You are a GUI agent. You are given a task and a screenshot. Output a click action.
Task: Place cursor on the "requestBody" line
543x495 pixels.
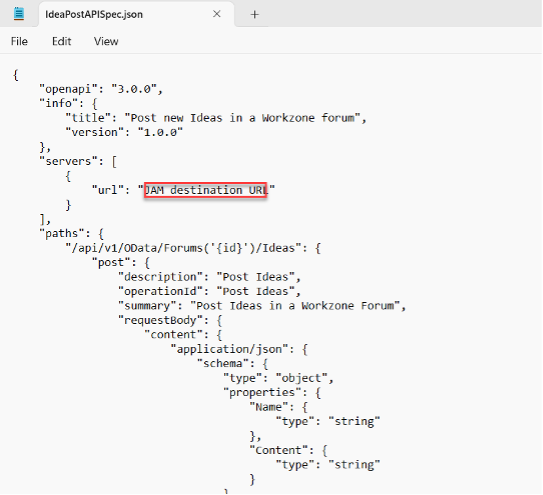tap(170, 320)
